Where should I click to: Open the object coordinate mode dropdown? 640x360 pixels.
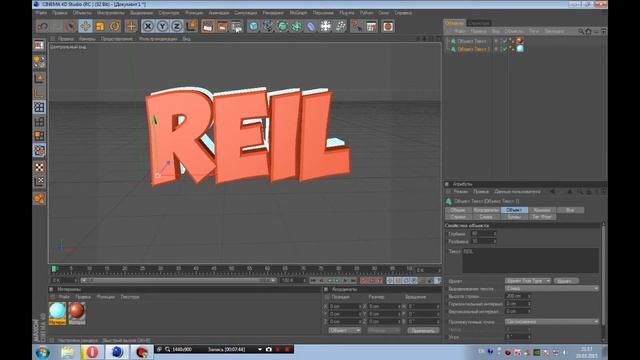(344, 330)
